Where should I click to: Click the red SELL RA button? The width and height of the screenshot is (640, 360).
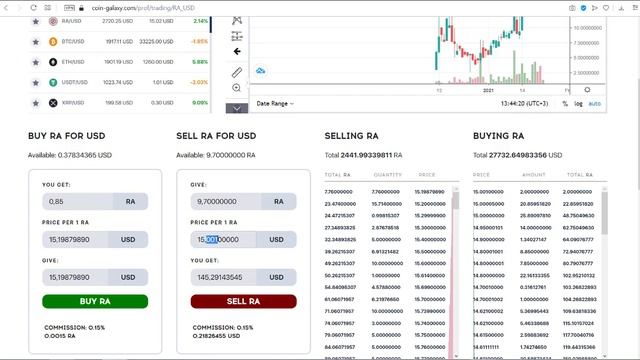coord(243,301)
